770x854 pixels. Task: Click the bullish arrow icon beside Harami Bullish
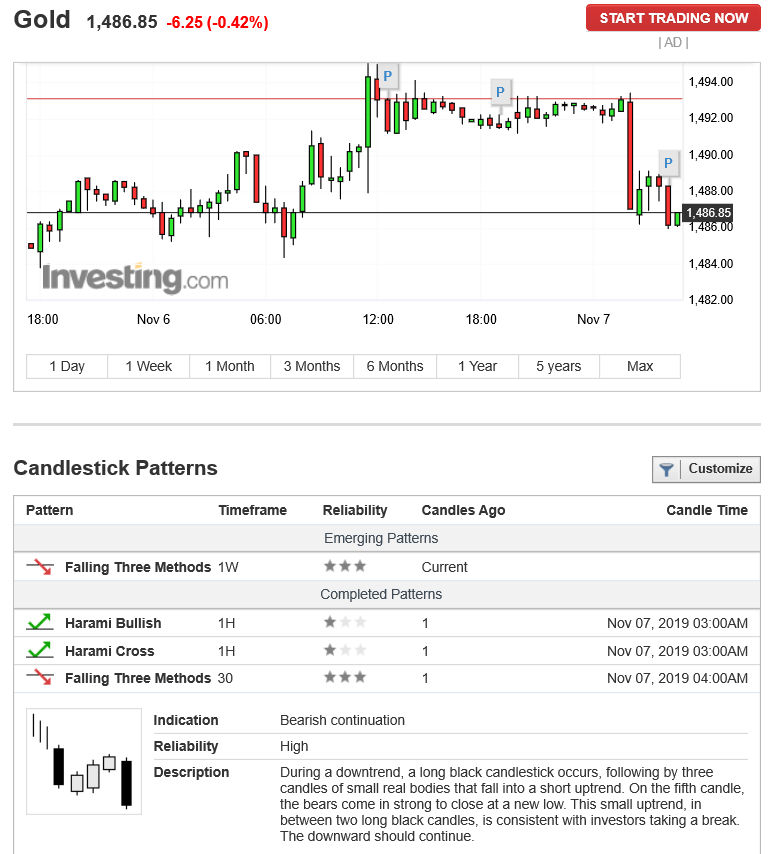39,623
